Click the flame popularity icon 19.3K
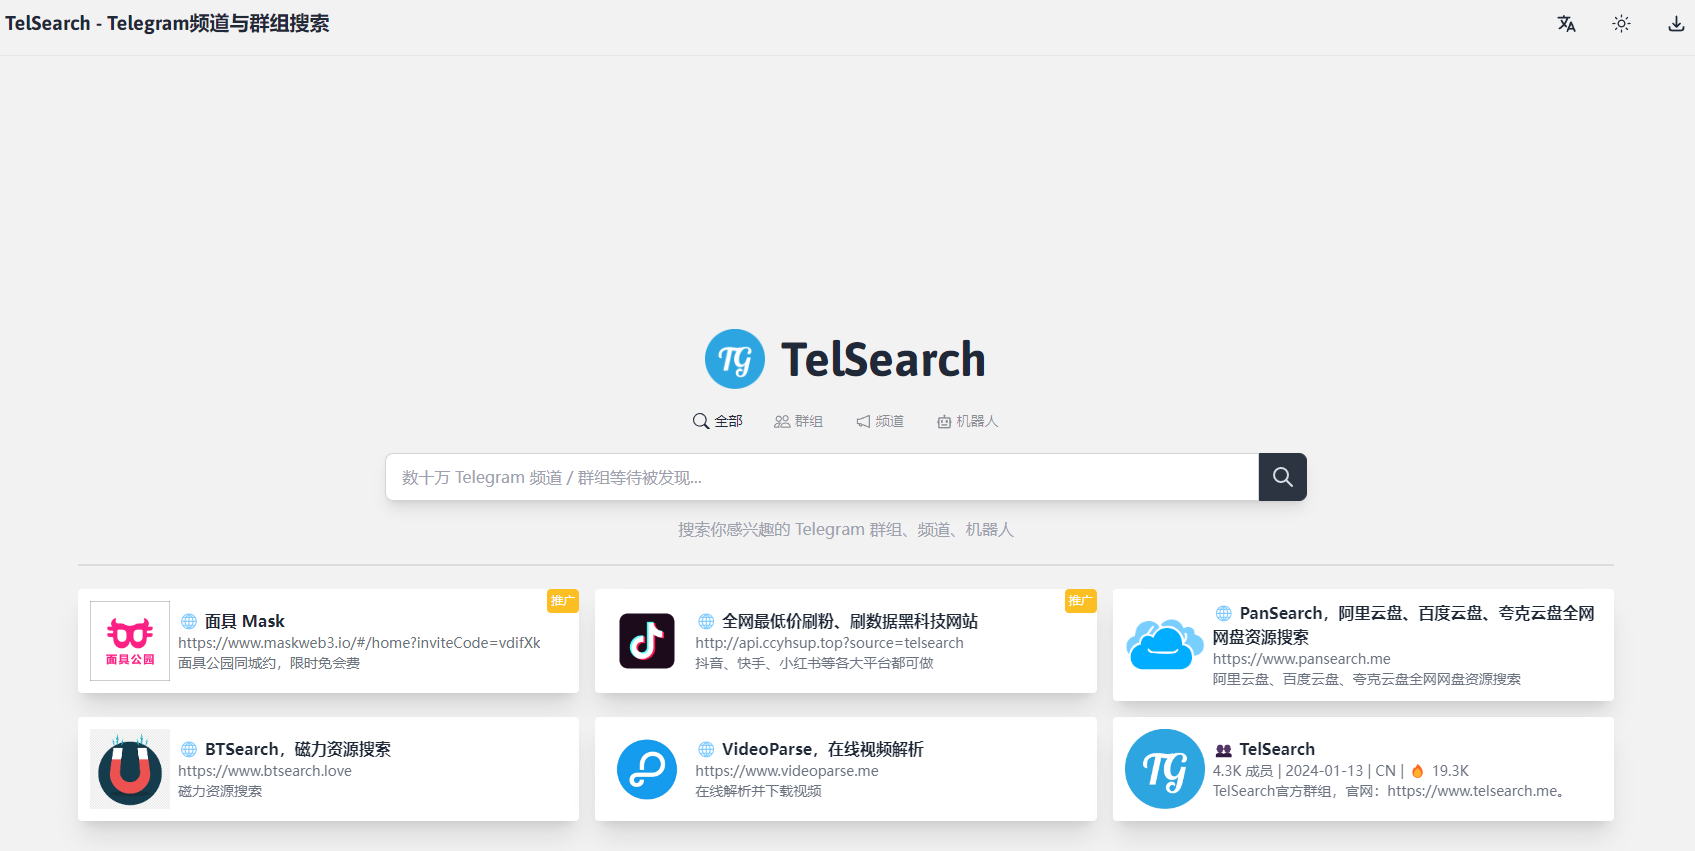The height and width of the screenshot is (851, 1695). pos(1417,771)
